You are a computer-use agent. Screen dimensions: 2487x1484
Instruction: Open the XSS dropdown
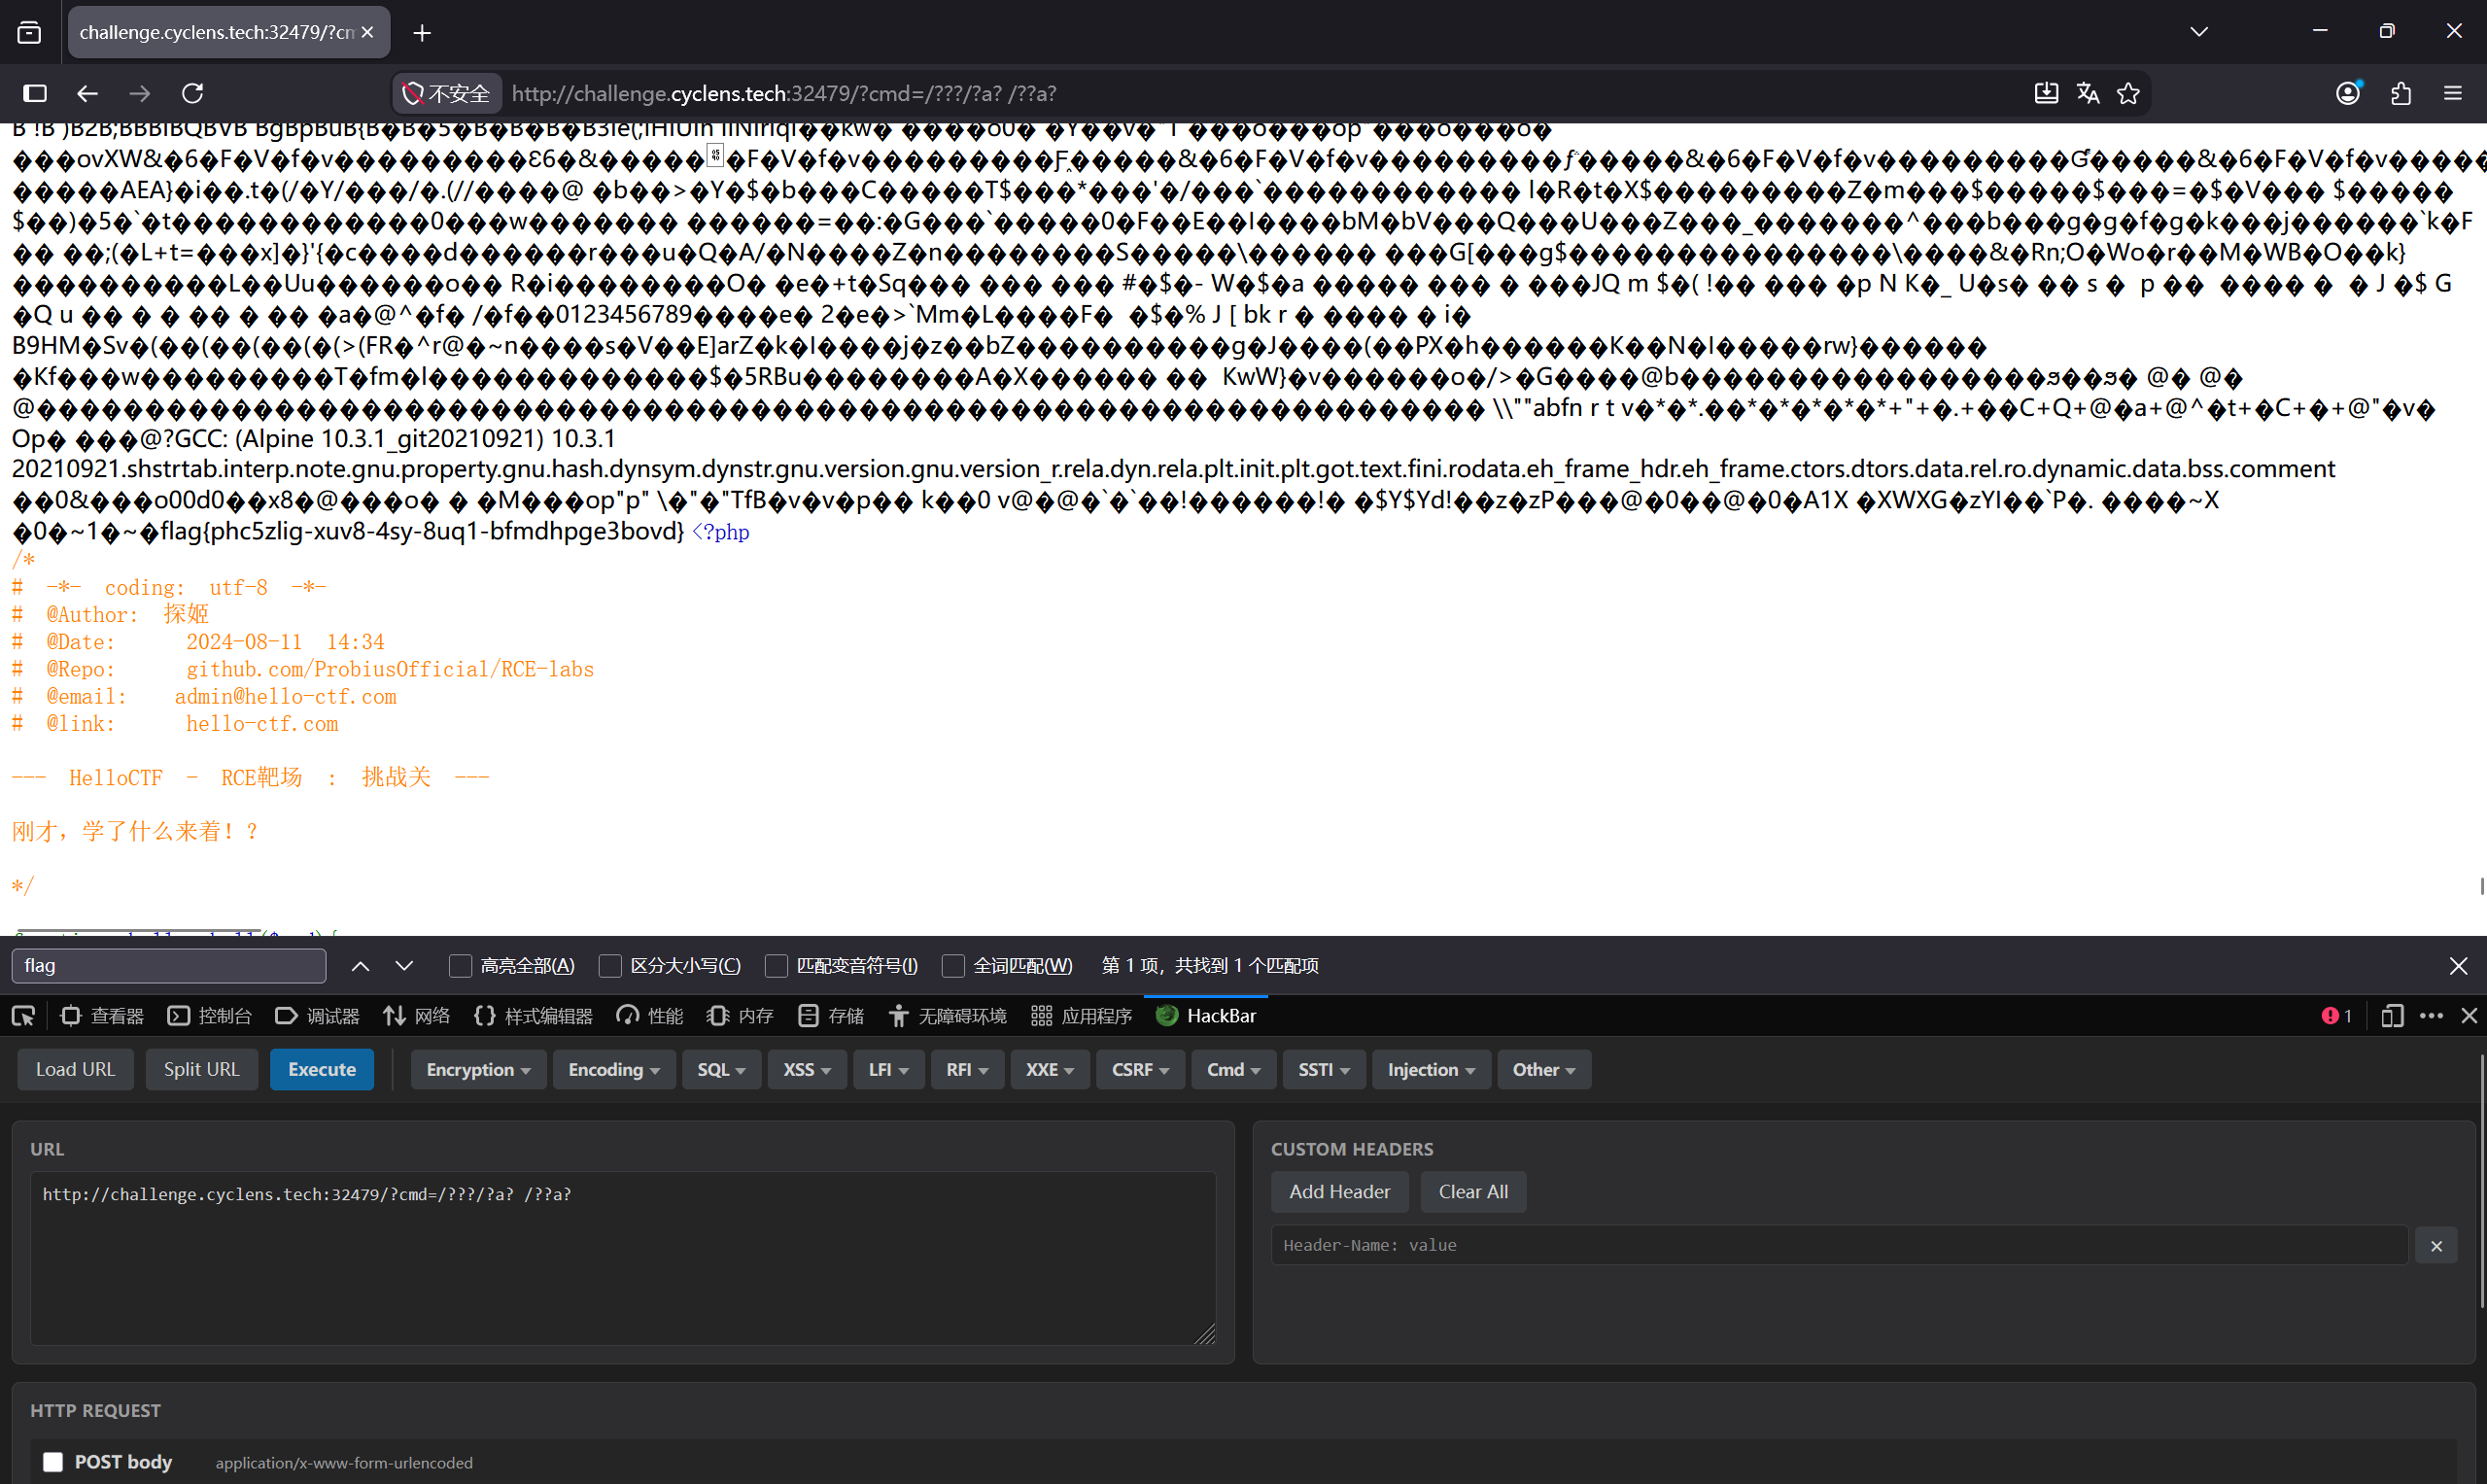807,1070
